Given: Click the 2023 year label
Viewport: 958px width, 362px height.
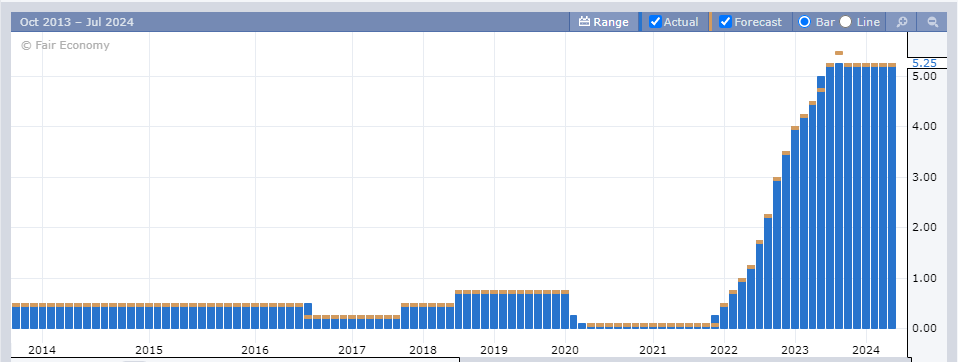Looking at the screenshot, I should pos(795,350).
